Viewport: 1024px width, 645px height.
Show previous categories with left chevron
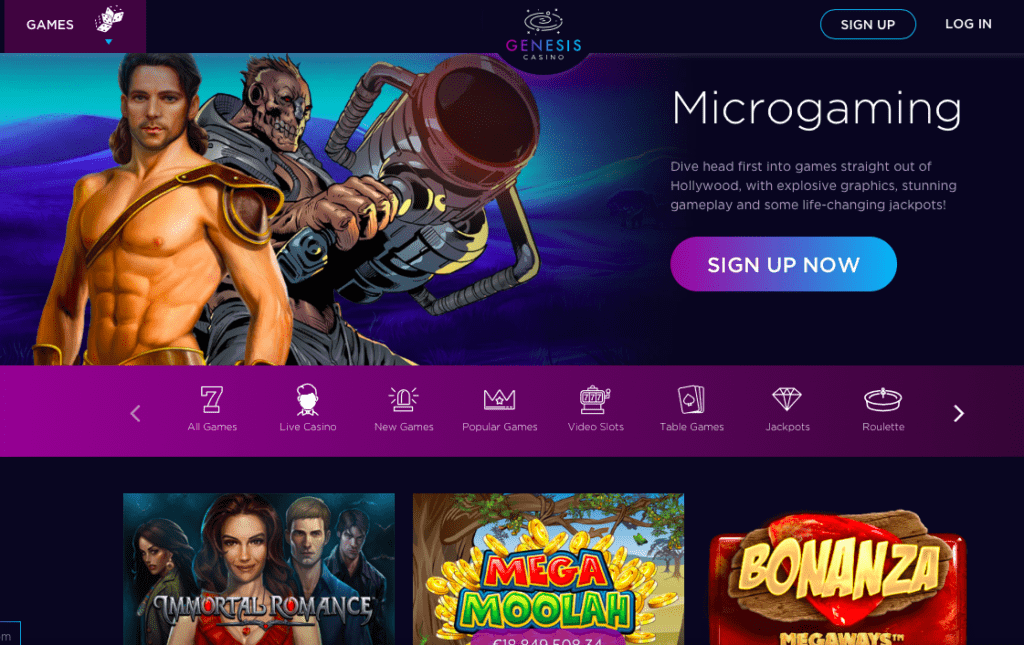[x=135, y=413]
